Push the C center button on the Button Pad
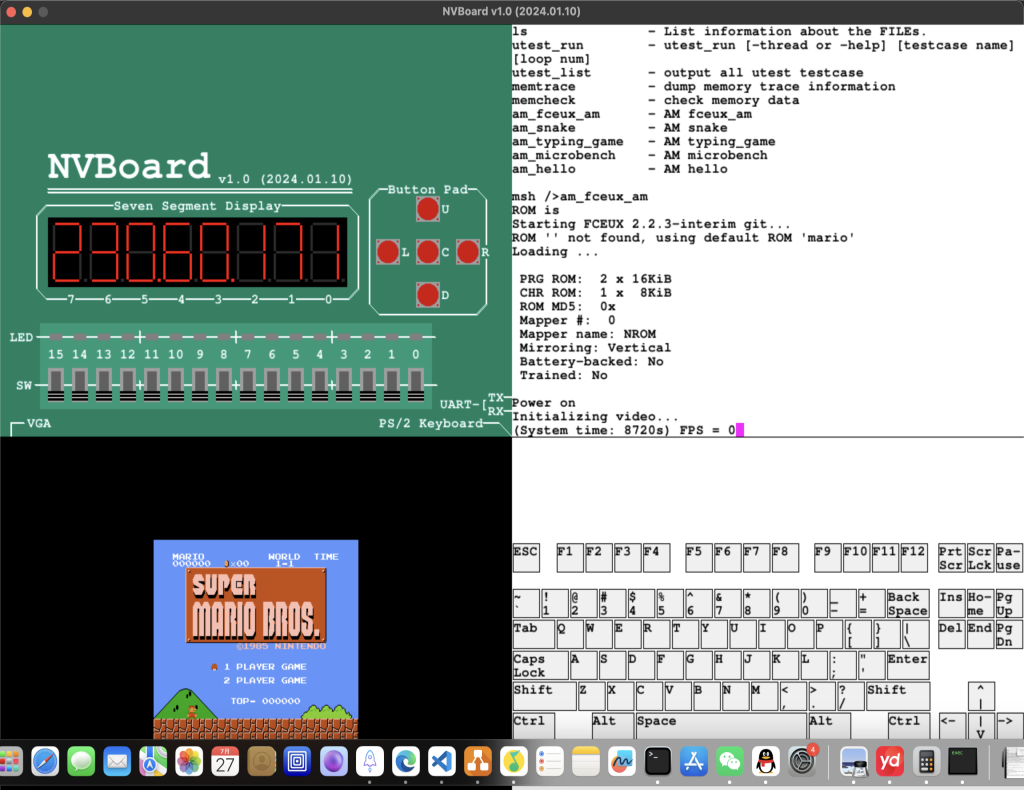The image size is (1024, 790). [x=428, y=252]
